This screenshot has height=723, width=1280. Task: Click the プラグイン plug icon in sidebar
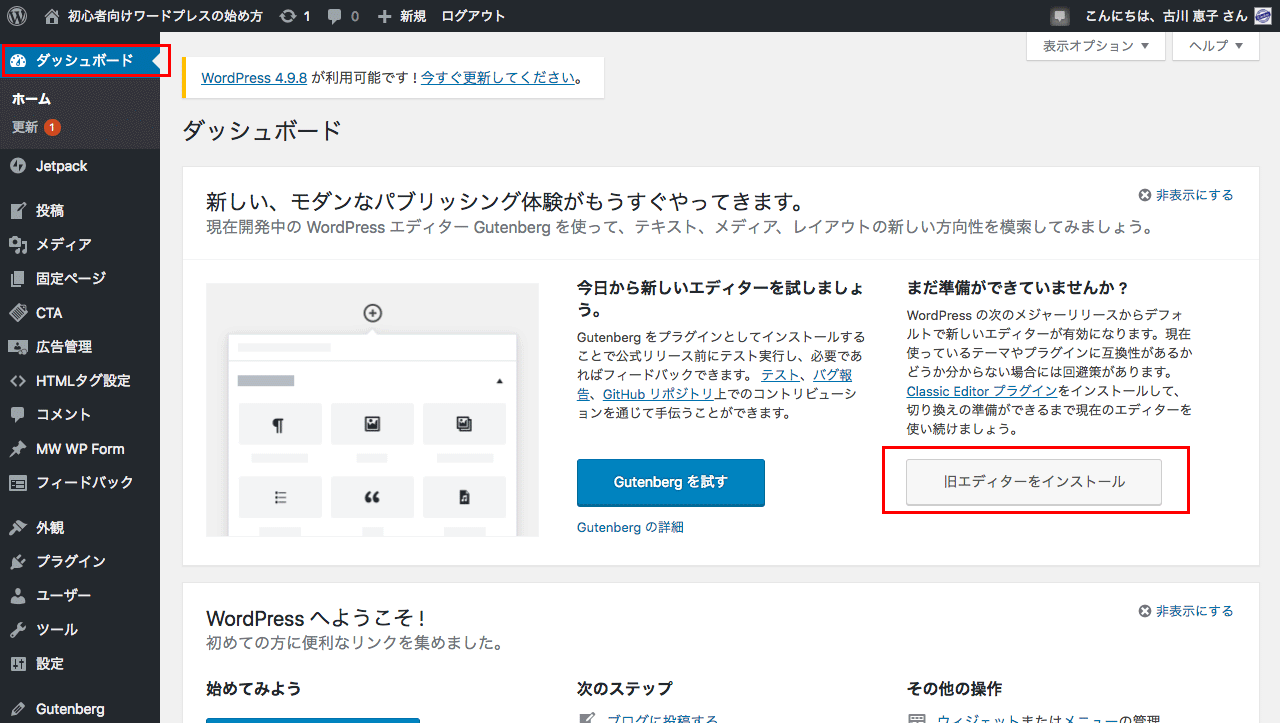tap(18, 561)
